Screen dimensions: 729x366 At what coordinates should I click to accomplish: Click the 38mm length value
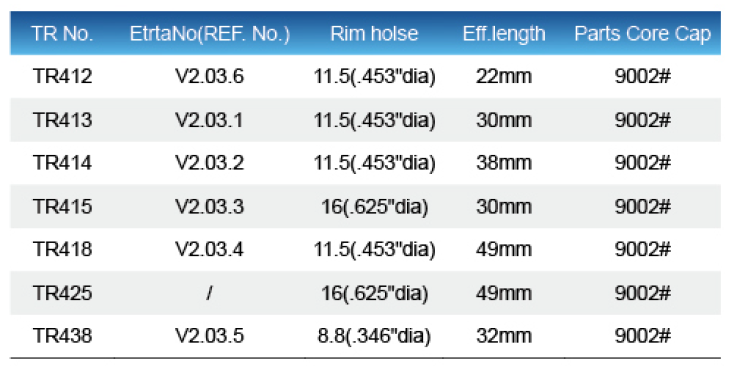click(504, 163)
